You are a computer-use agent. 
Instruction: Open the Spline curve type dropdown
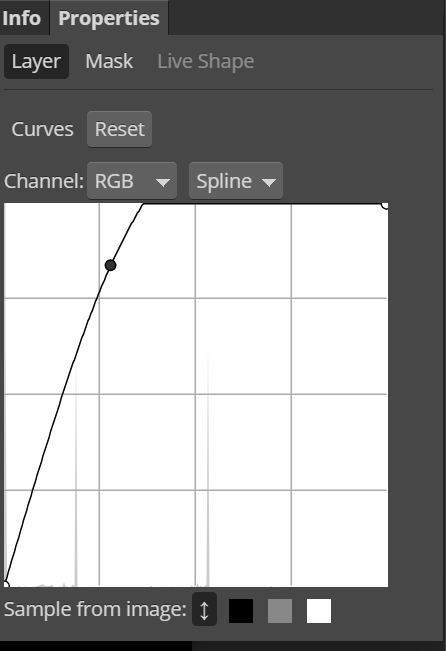[236, 181]
